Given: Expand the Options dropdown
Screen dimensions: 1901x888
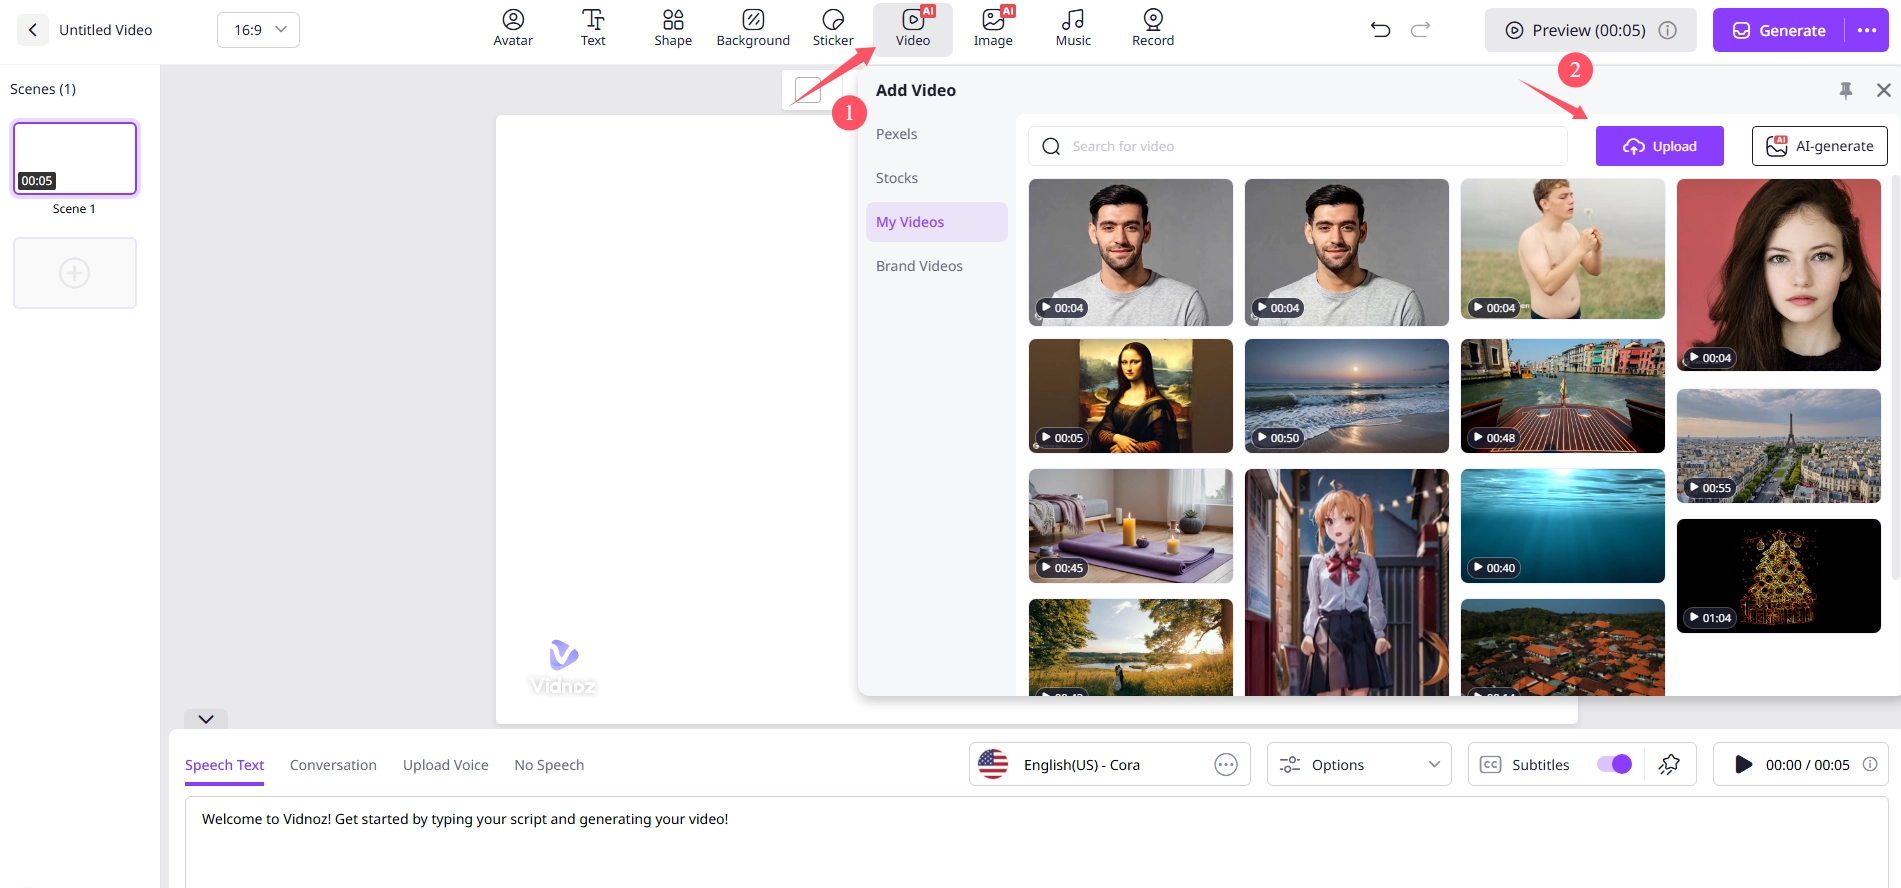Looking at the screenshot, I should point(1359,764).
